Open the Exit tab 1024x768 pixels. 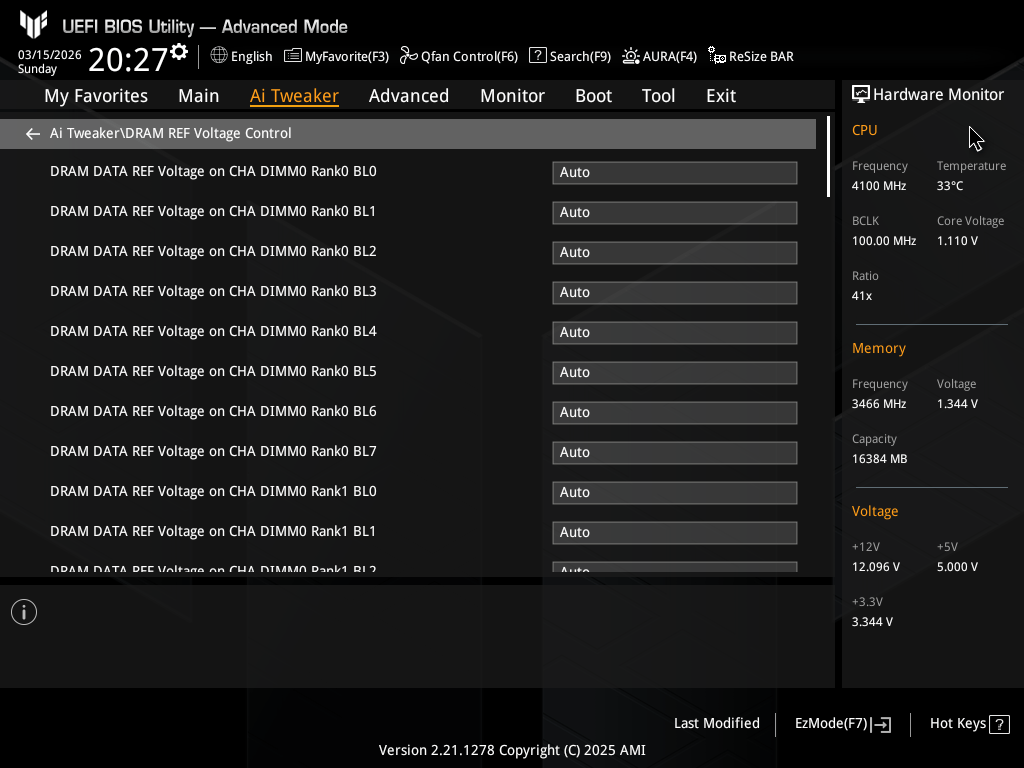tap(721, 96)
